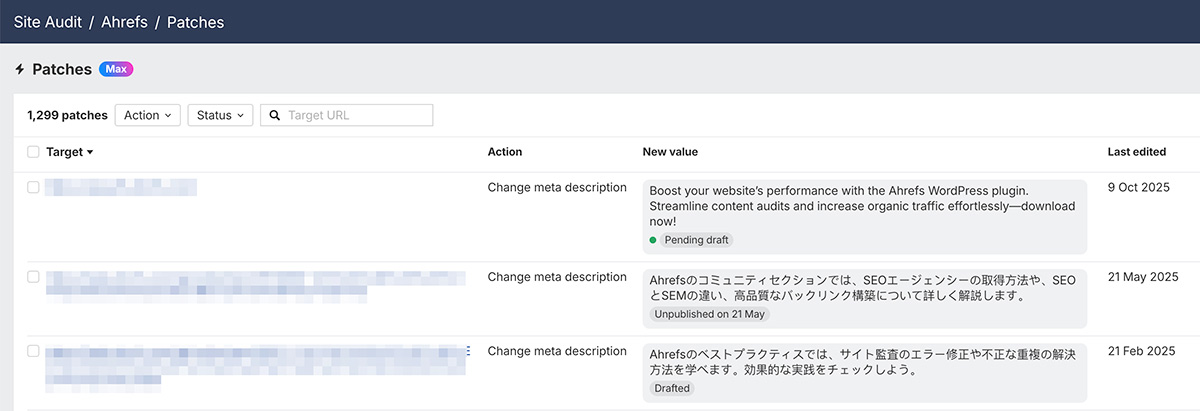This screenshot has height=411, width=1200.
Task: Check the box for the 9 Oct 2025 patch
Action: pos(33,187)
